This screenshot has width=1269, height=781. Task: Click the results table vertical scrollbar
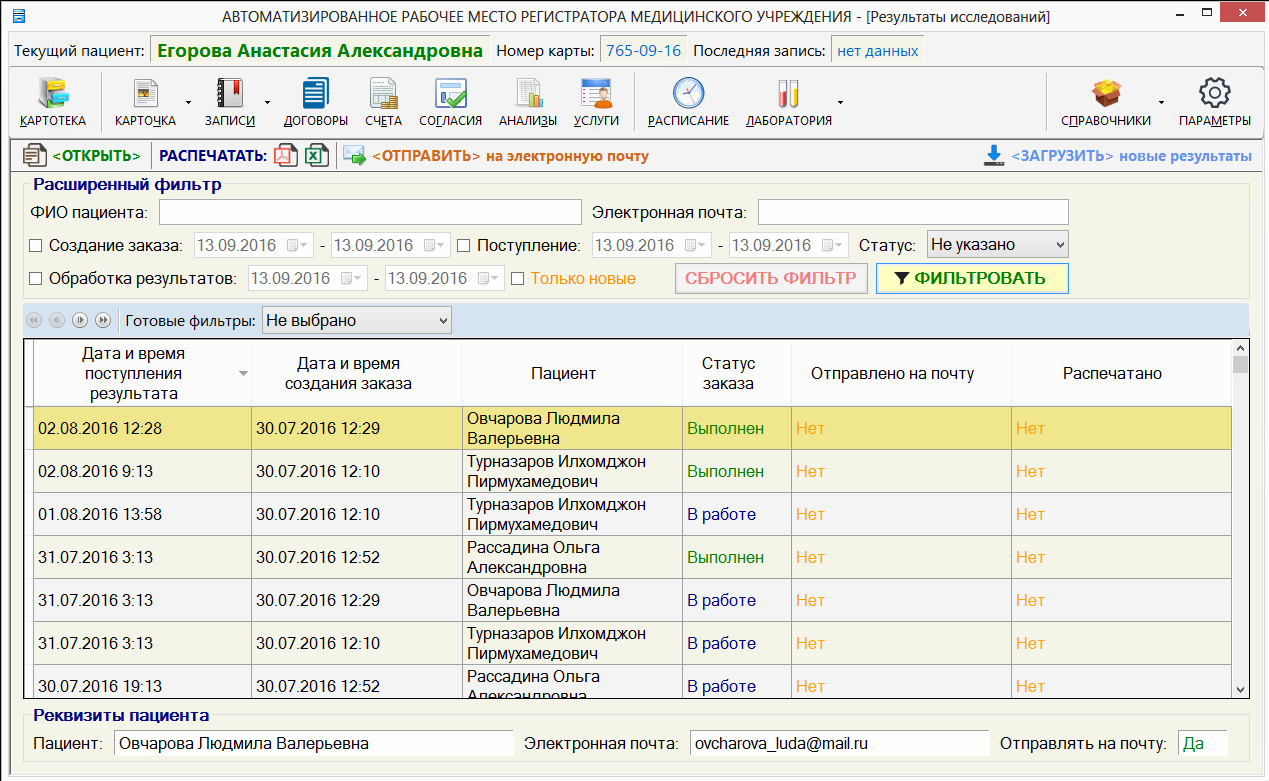point(1240,520)
